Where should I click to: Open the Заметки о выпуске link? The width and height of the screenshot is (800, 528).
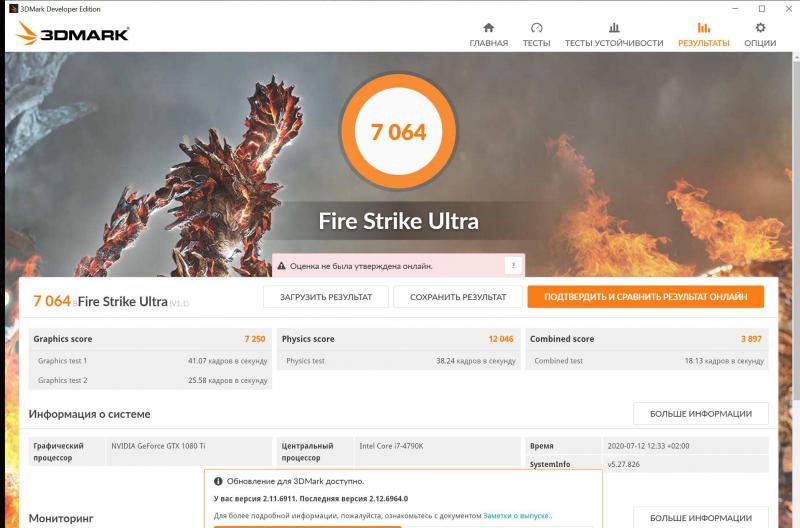[517, 515]
